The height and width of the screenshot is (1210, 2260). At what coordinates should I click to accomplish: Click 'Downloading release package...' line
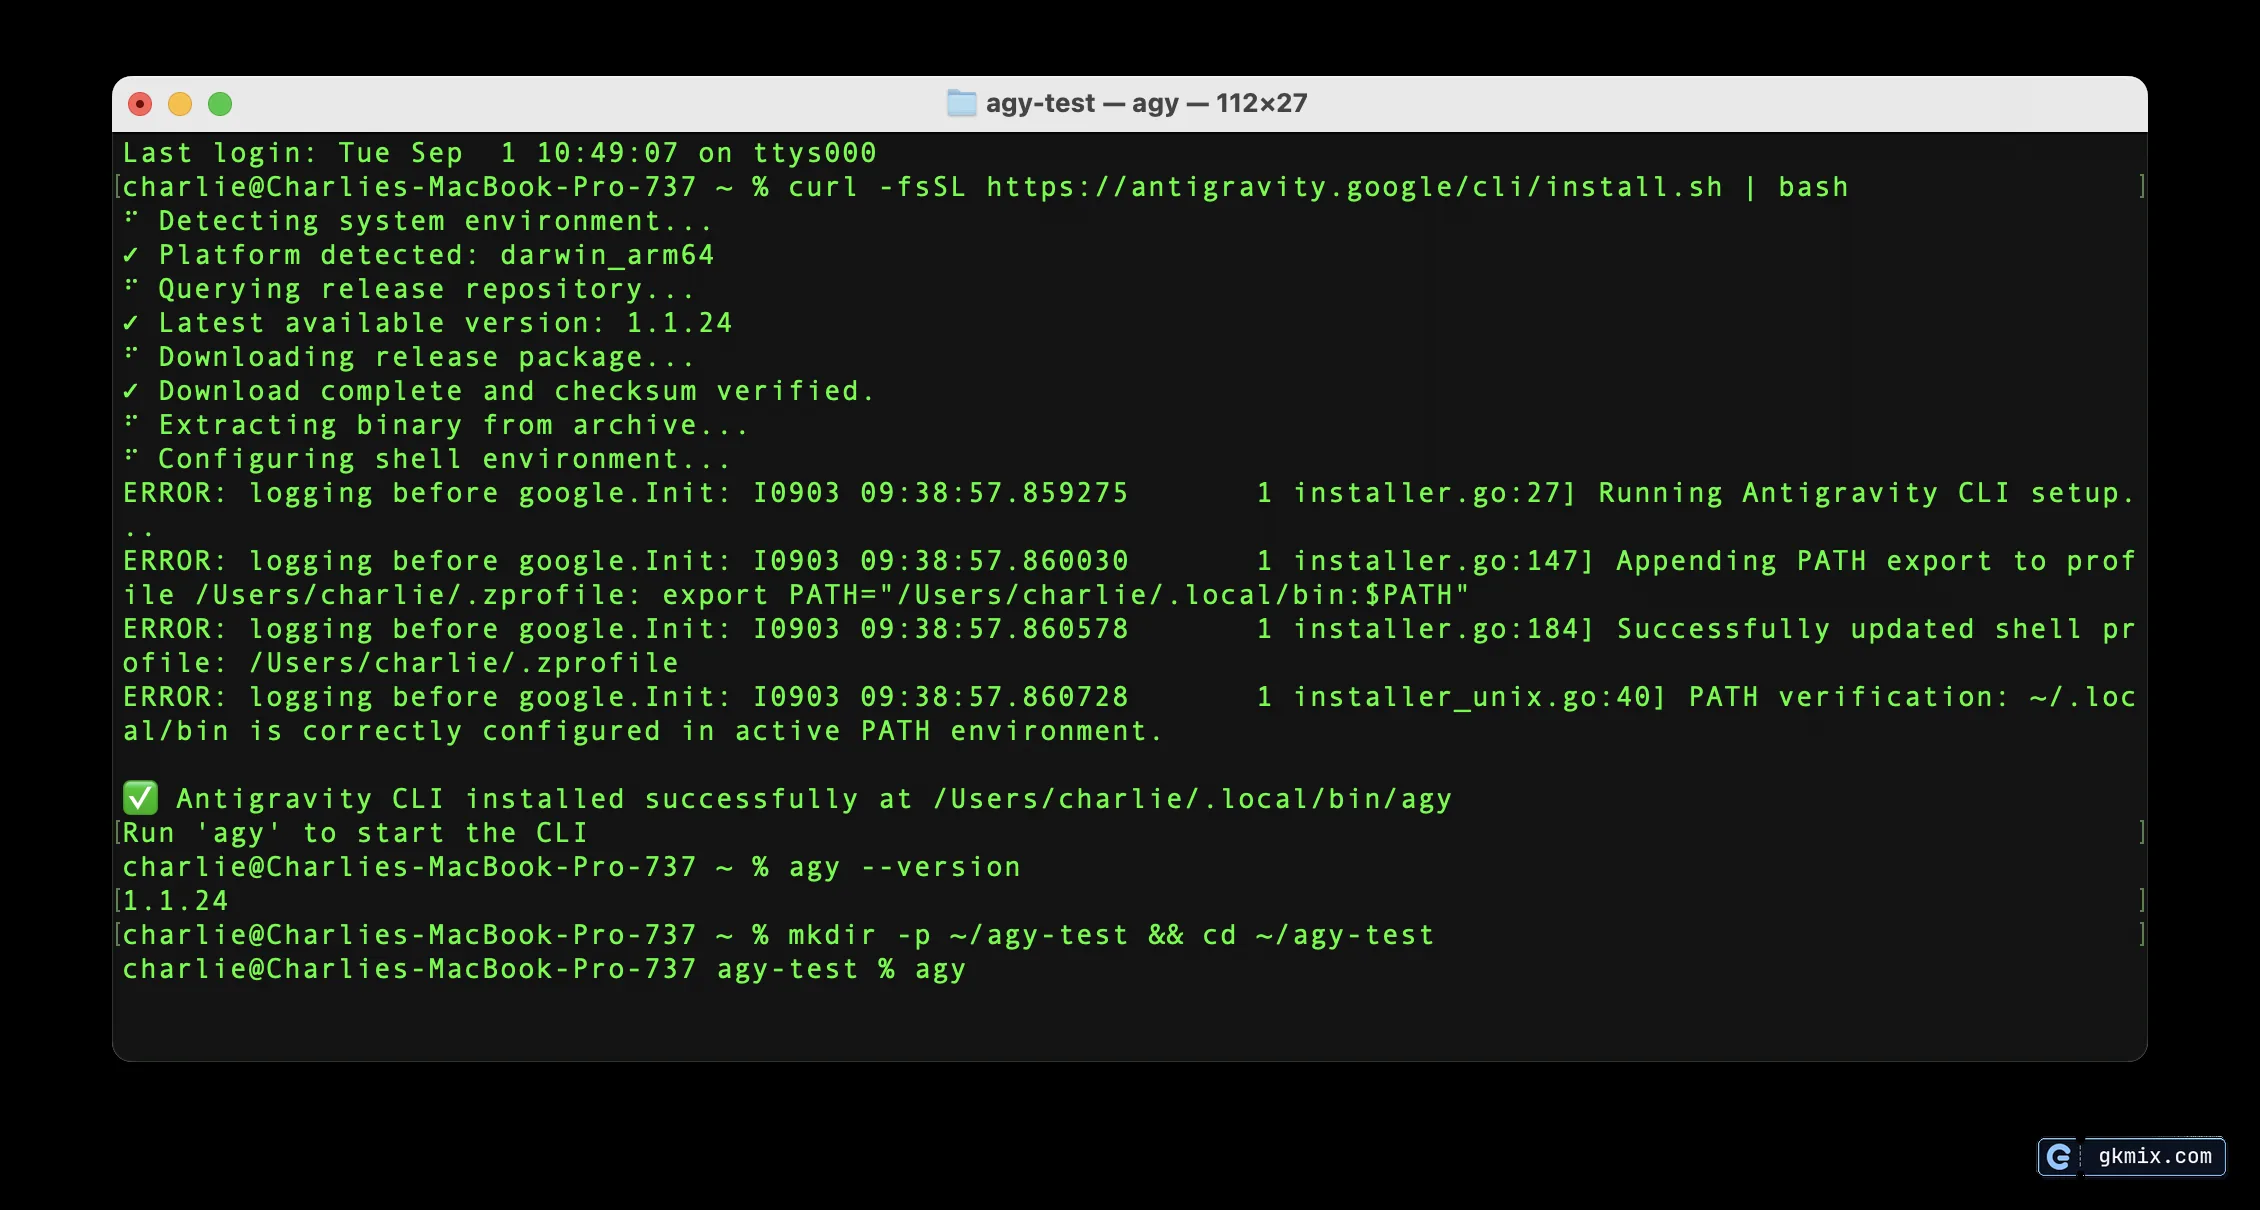(x=408, y=357)
